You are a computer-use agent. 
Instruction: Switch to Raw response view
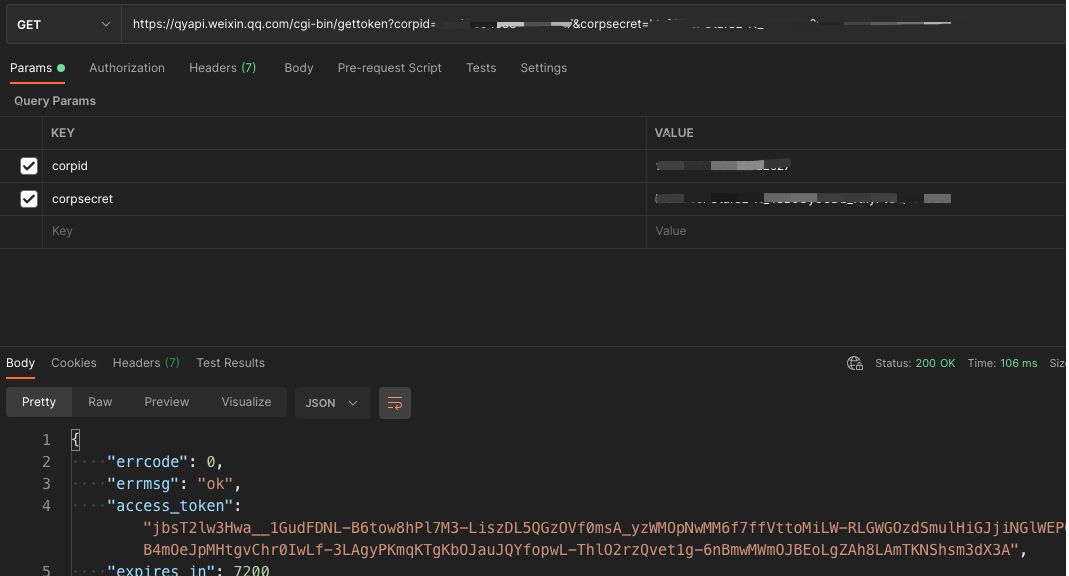click(100, 402)
